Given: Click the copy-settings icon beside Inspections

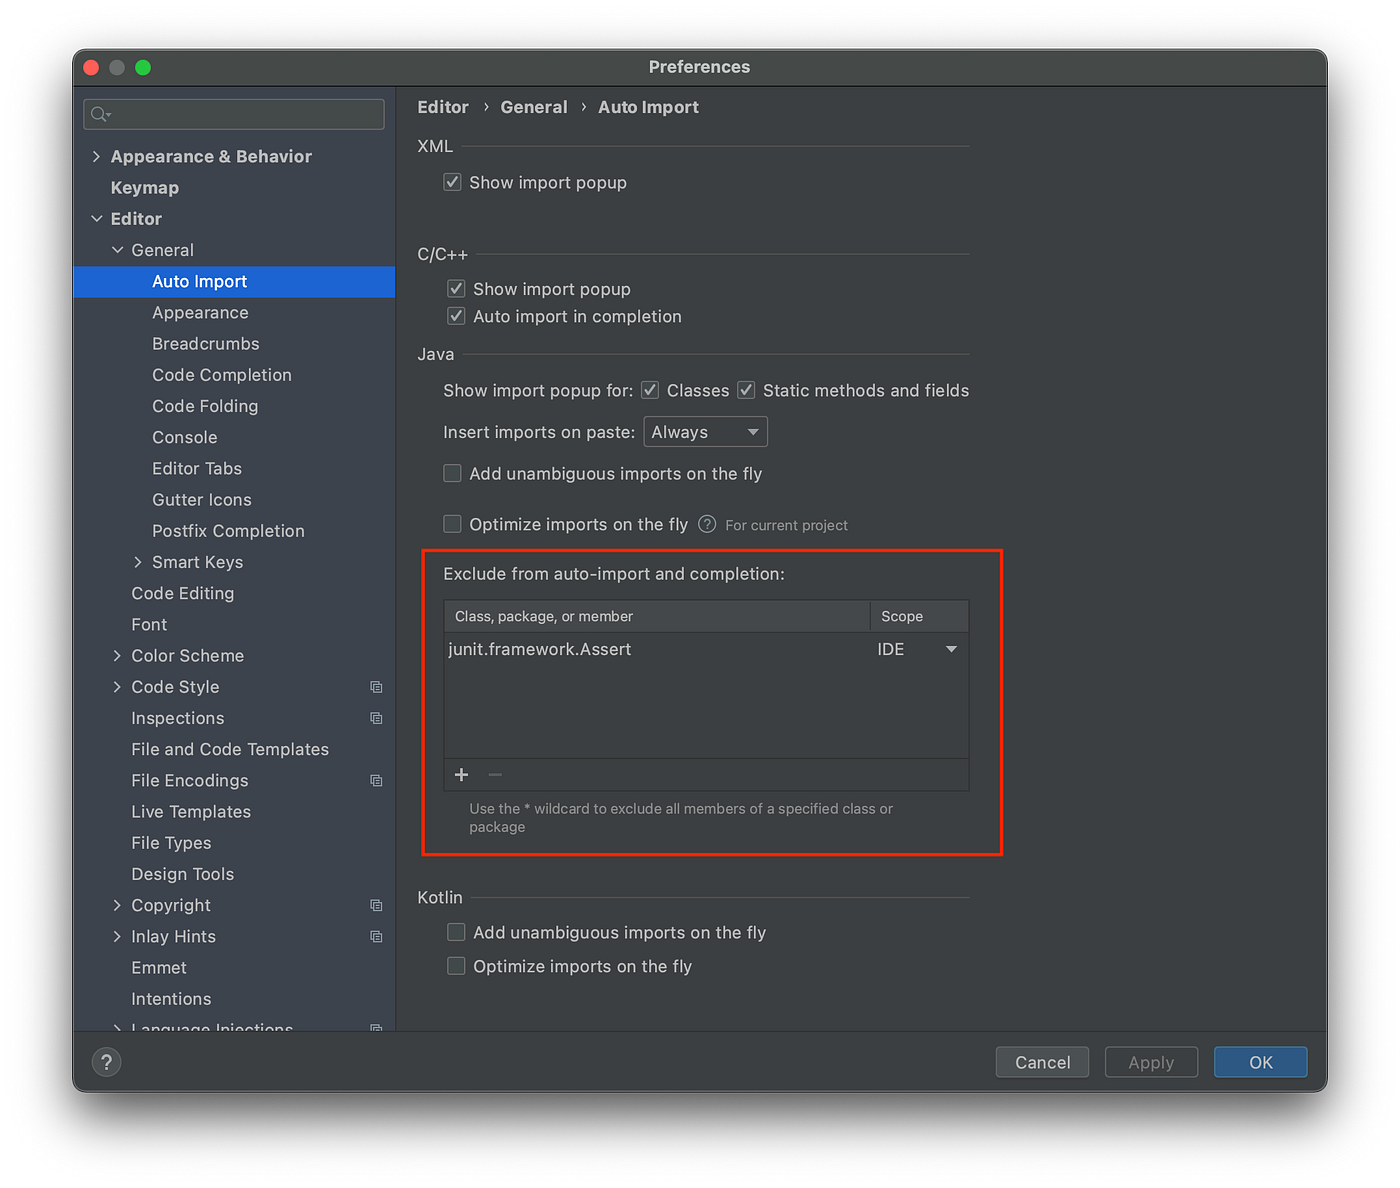Looking at the screenshot, I should 376,718.
